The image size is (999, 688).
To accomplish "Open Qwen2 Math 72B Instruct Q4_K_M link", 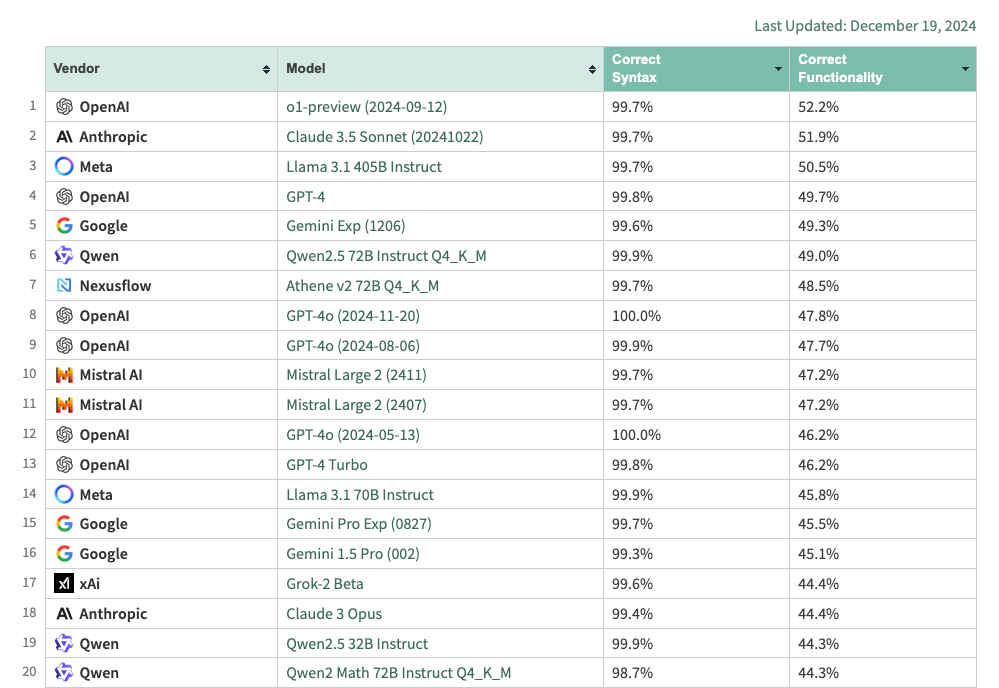I will (398, 673).
